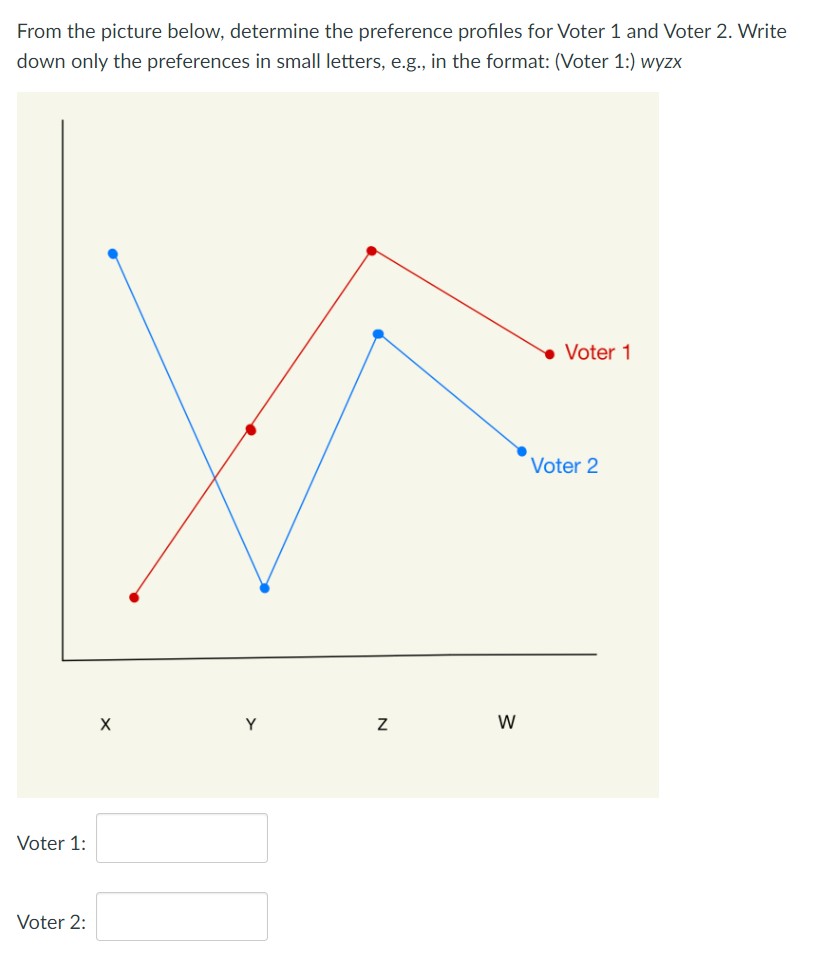Click the X axis label
This screenshot has height=976, width=818.
[x=105, y=723]
